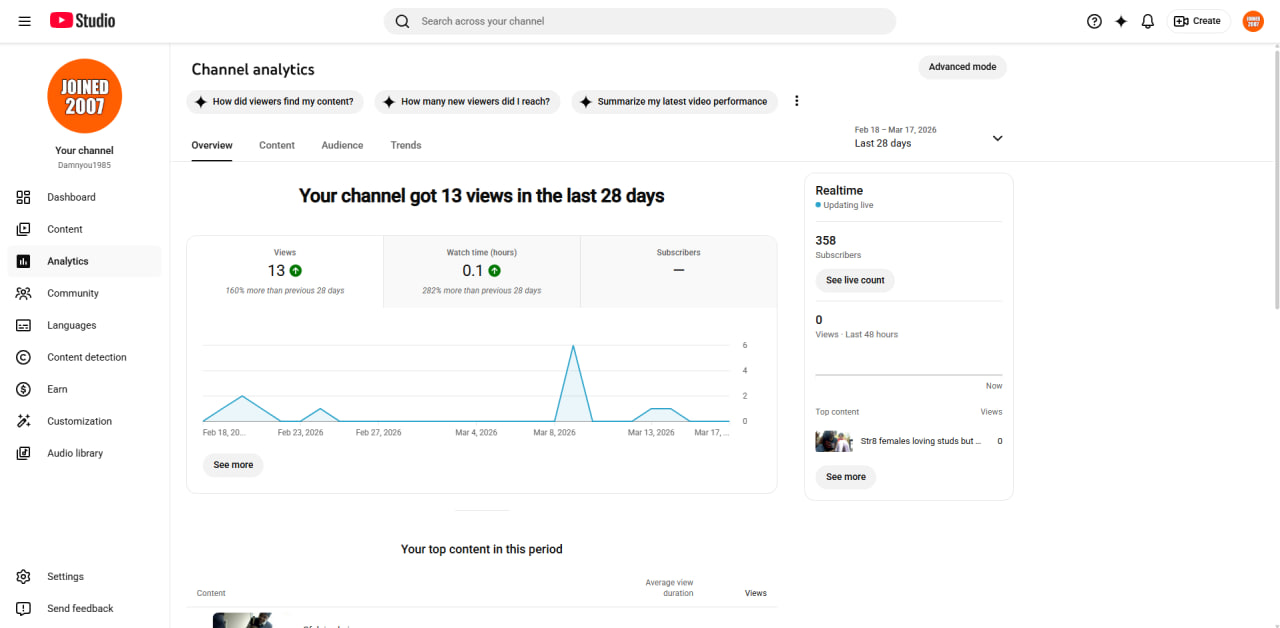The width and height of the screenshot is (1280, 628).
Task: Click the Dashboard sidebar icon
Action: coord(24,197)
